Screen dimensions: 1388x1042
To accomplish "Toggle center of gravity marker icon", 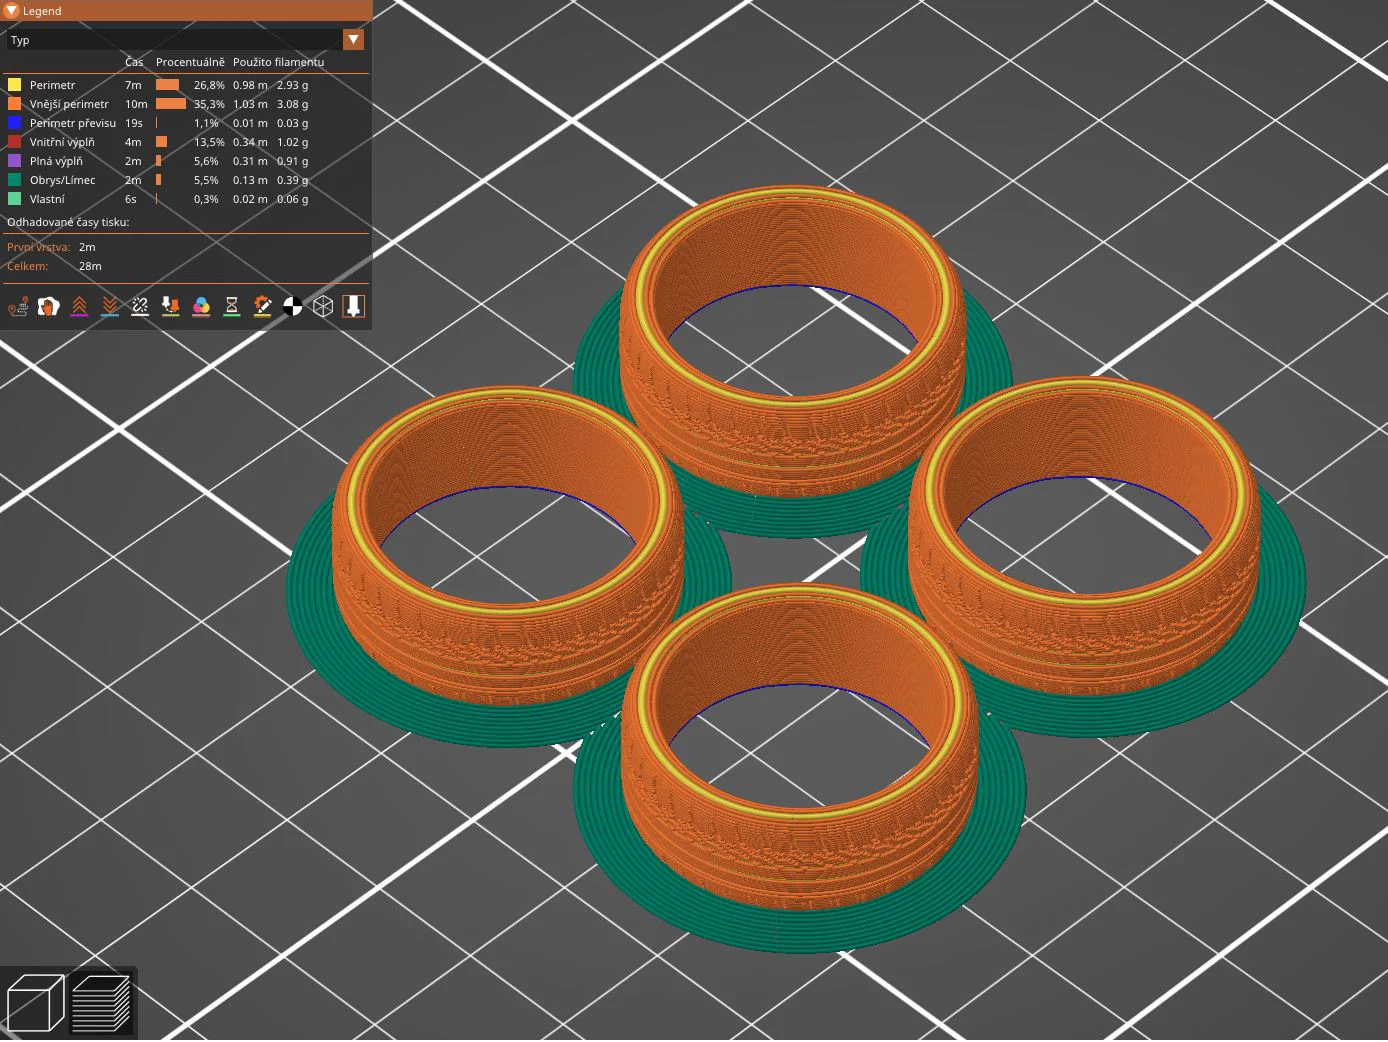I will (x=293, y=307).
